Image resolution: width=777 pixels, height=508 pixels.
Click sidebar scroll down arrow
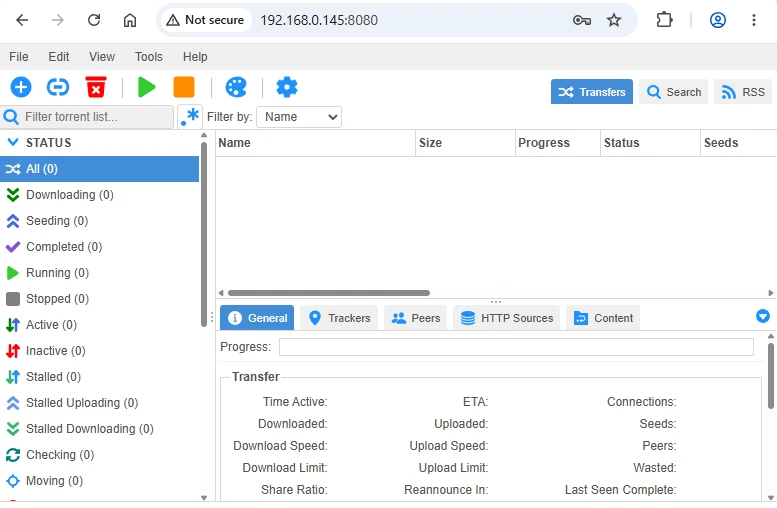(204, 498)
